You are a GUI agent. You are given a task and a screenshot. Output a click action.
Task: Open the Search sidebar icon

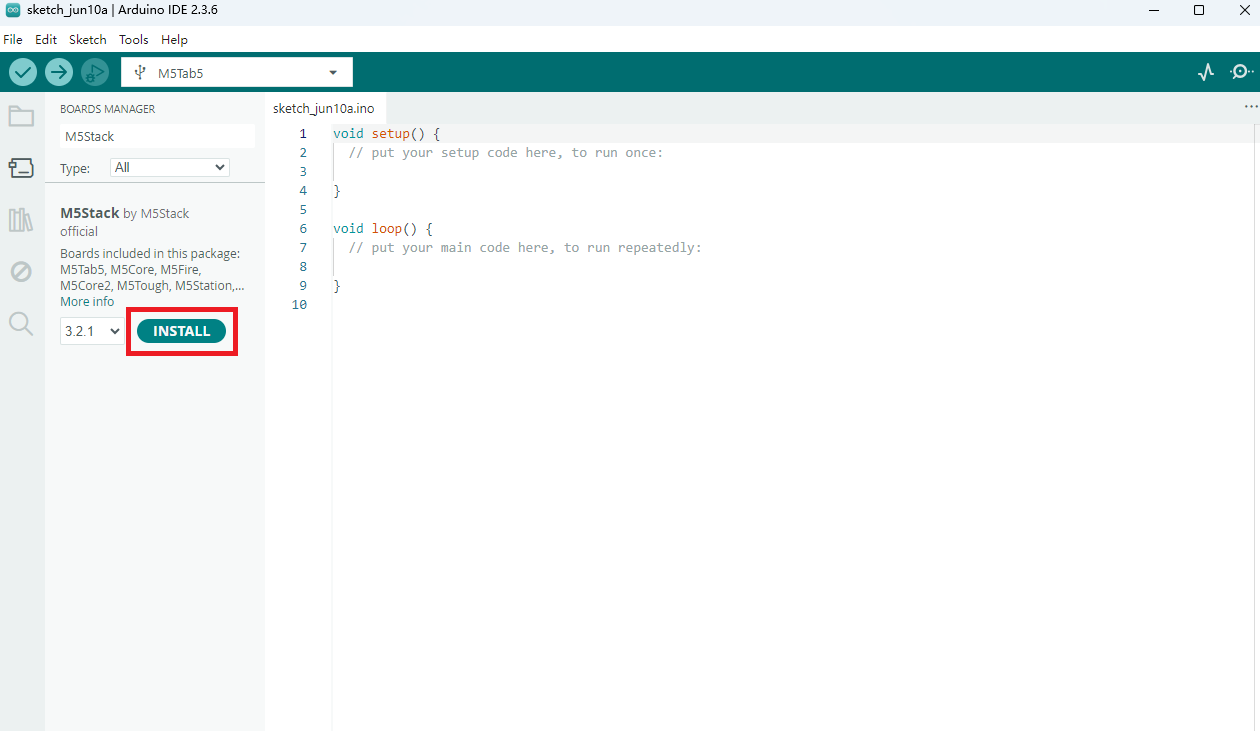[21, 323]
